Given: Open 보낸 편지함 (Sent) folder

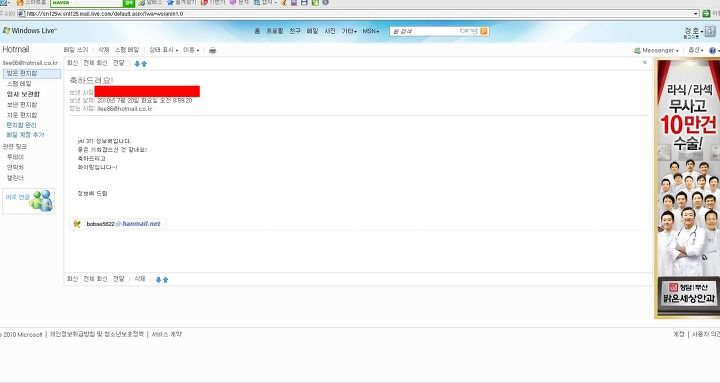Looking at the screenshot, I should (22, 105).
